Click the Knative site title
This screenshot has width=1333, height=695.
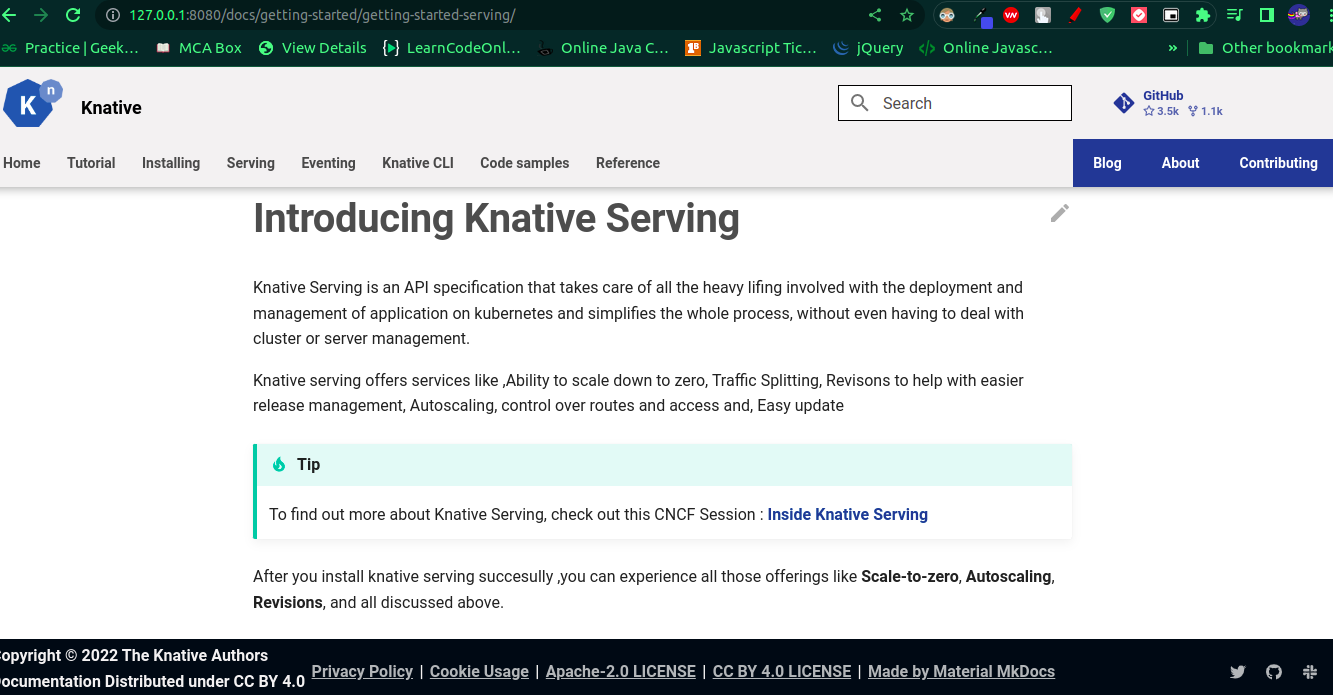tap(111, 108)
